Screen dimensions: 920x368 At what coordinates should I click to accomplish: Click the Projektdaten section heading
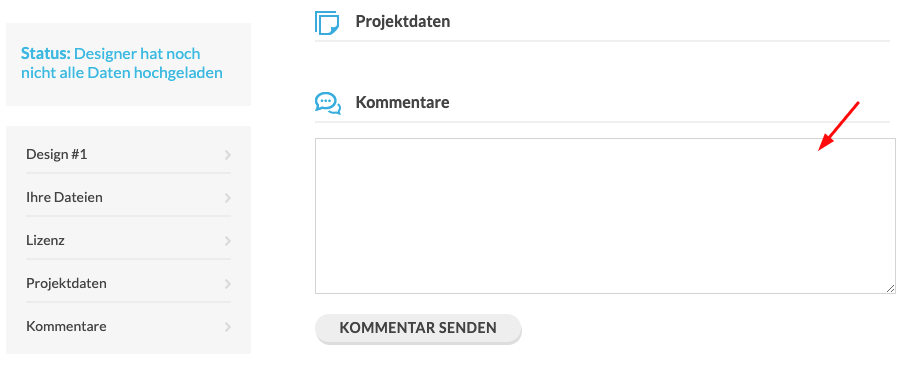coord(402,22)
